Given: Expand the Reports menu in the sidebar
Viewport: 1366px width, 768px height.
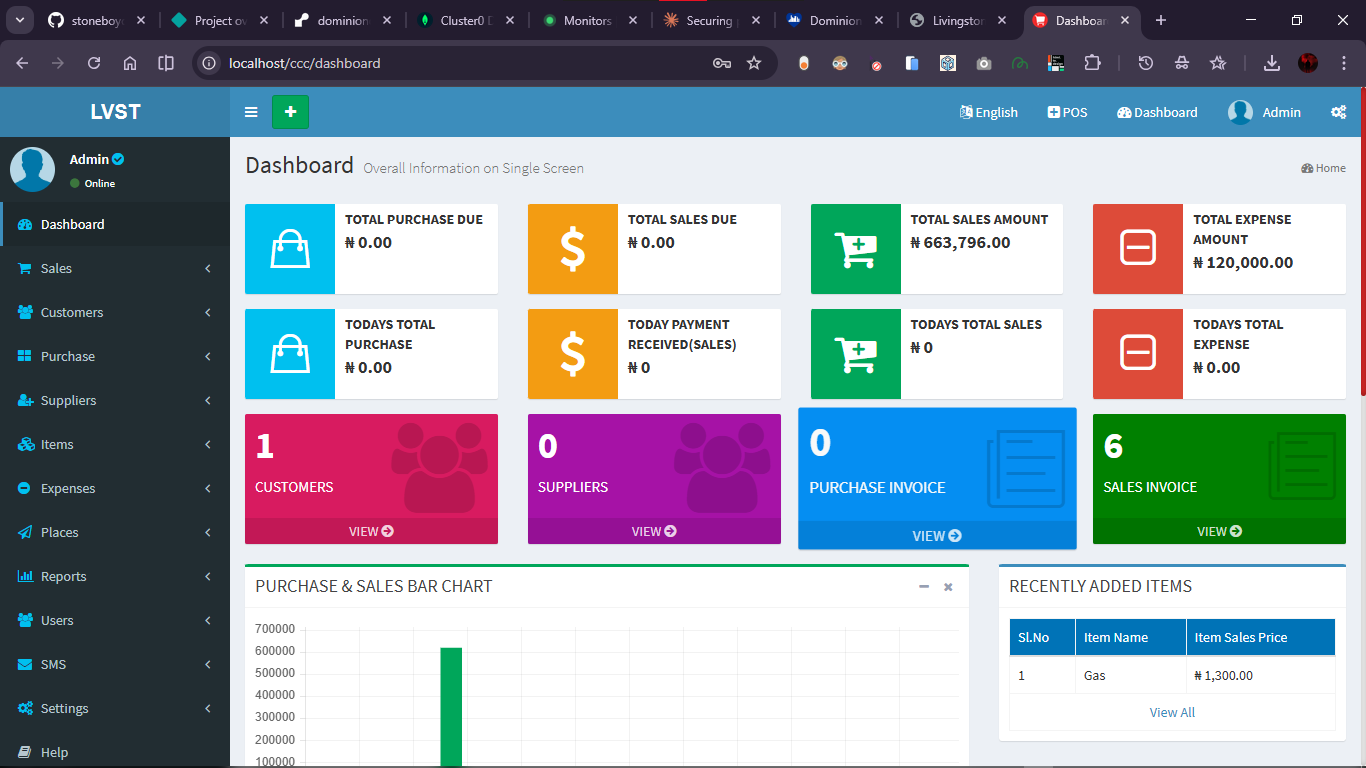Looking at the screenshot, I should click(60, 576).
